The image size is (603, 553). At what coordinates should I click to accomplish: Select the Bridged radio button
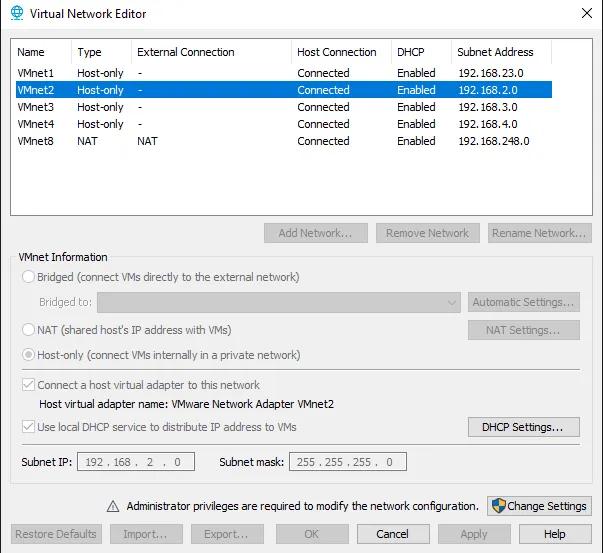28,277
